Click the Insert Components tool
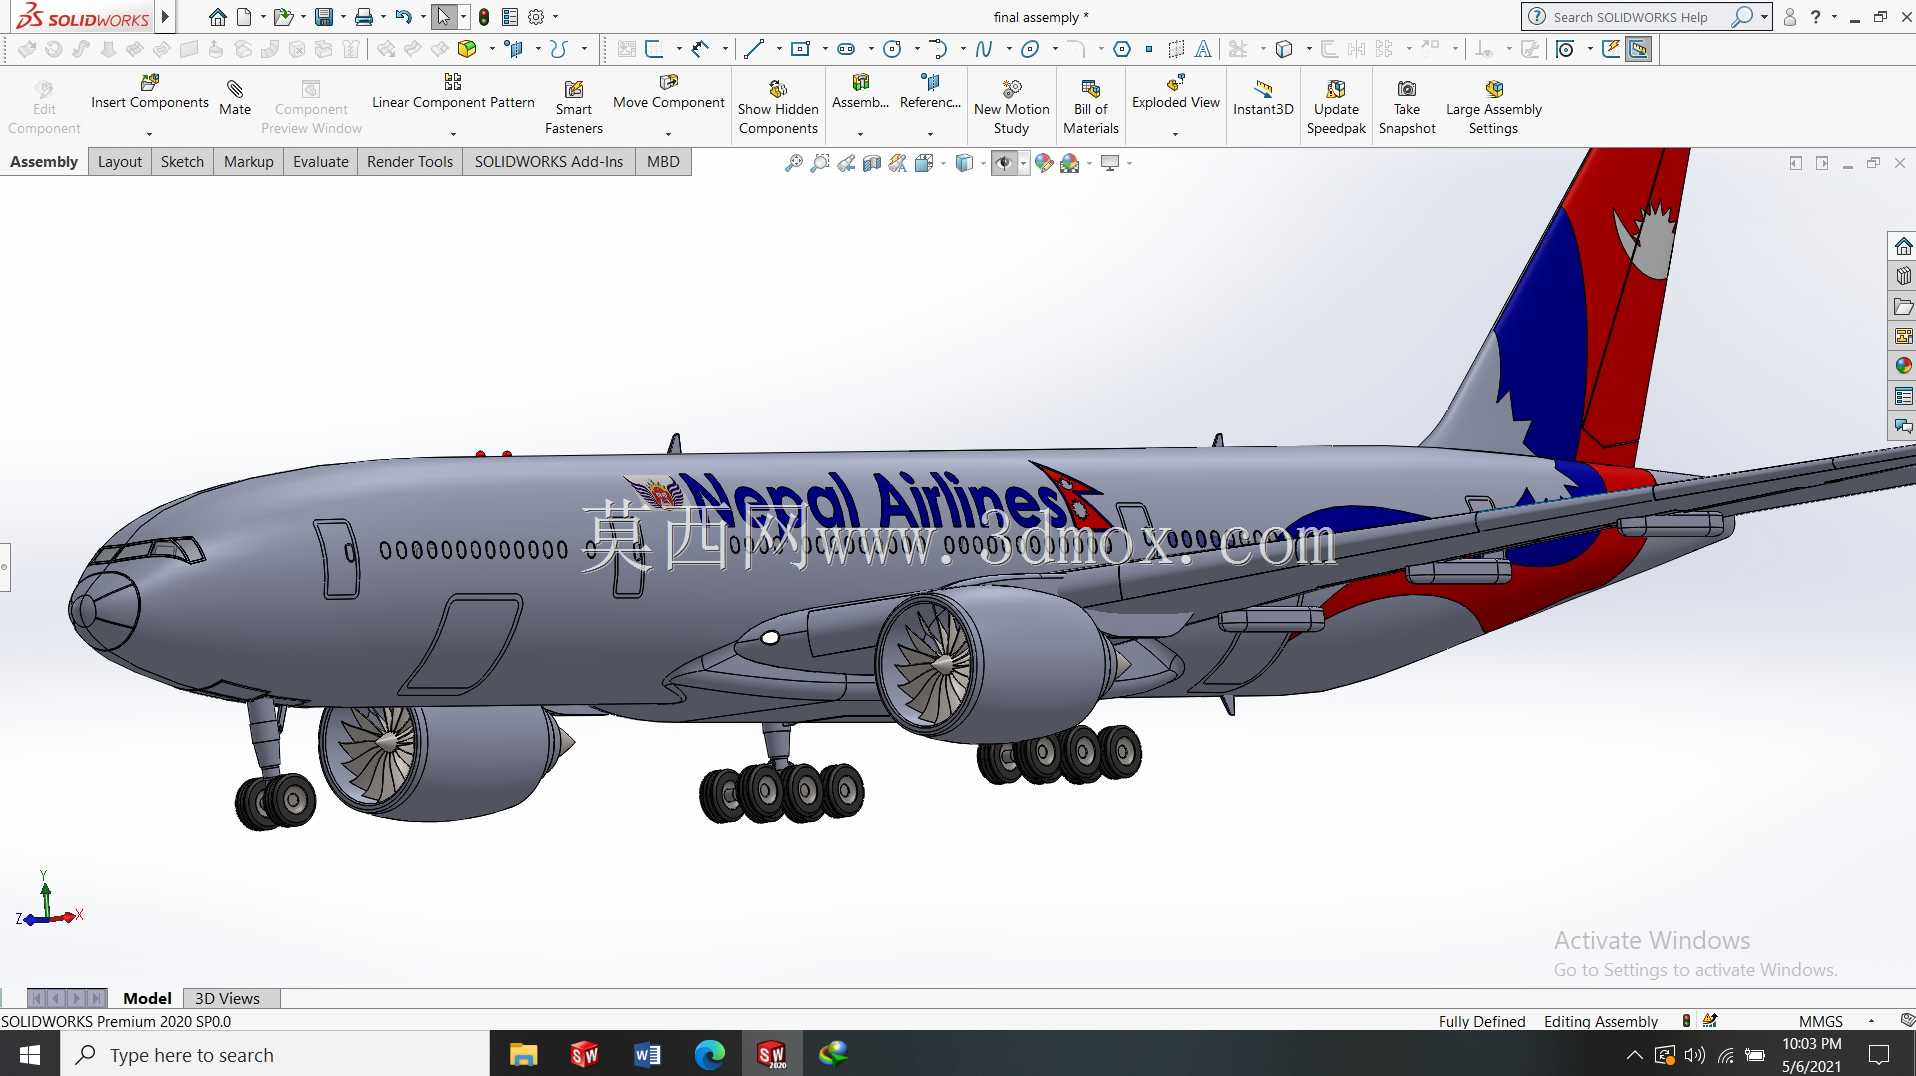The width and height of the screenshot is (1916, 1076). [150, 92]
